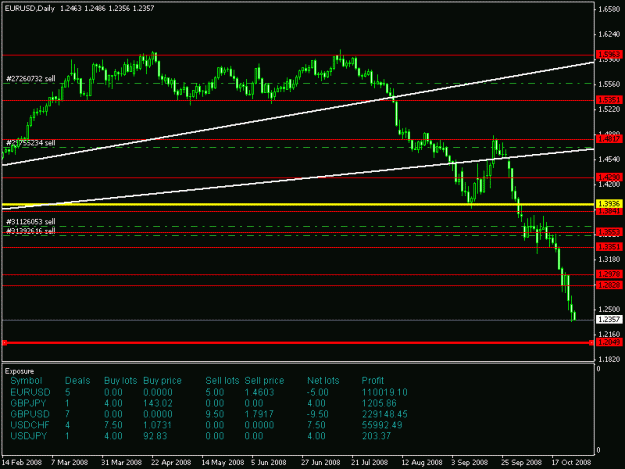Click the Exposure indicator title

pos(20,371)
